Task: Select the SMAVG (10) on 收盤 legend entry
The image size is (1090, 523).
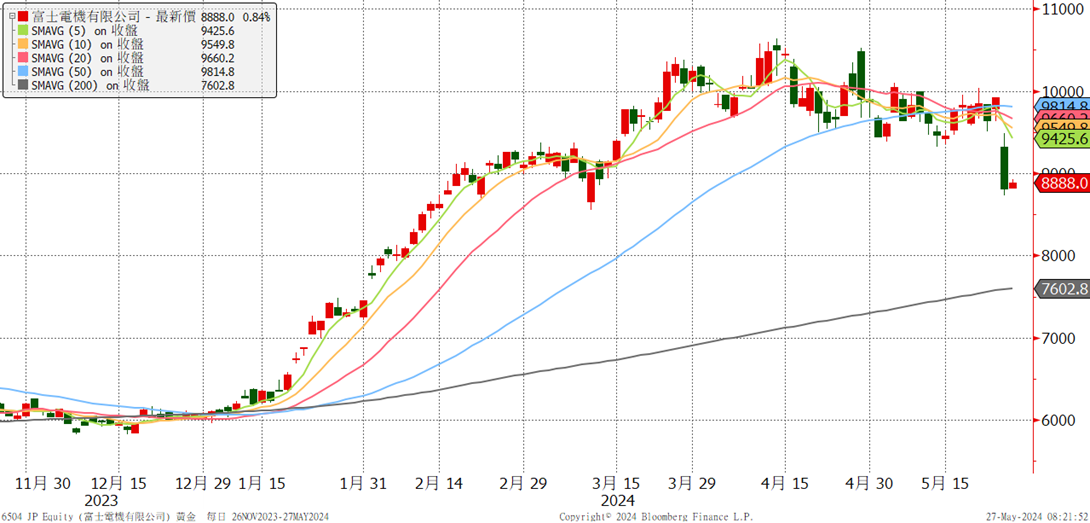Action: click(x=88, y=44)
